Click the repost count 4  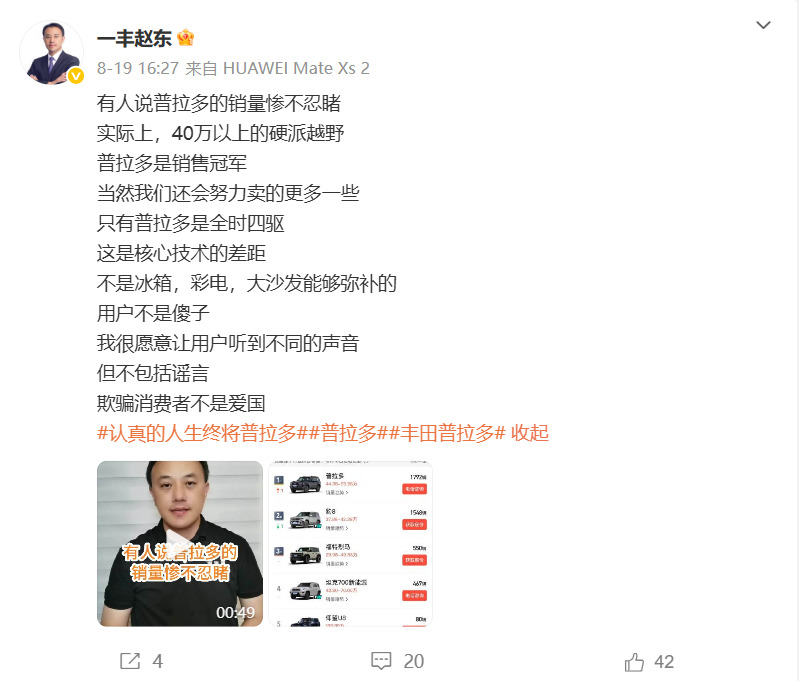157,662
